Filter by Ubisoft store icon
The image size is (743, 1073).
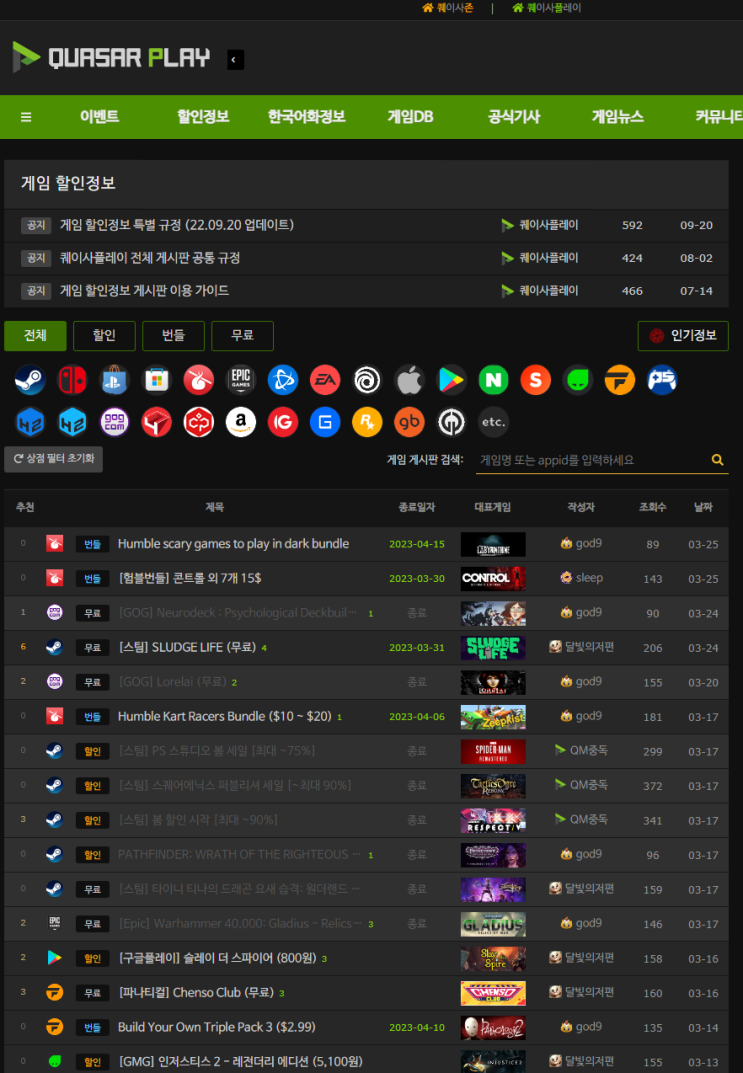pyautogui.click(x=367, y=380)
